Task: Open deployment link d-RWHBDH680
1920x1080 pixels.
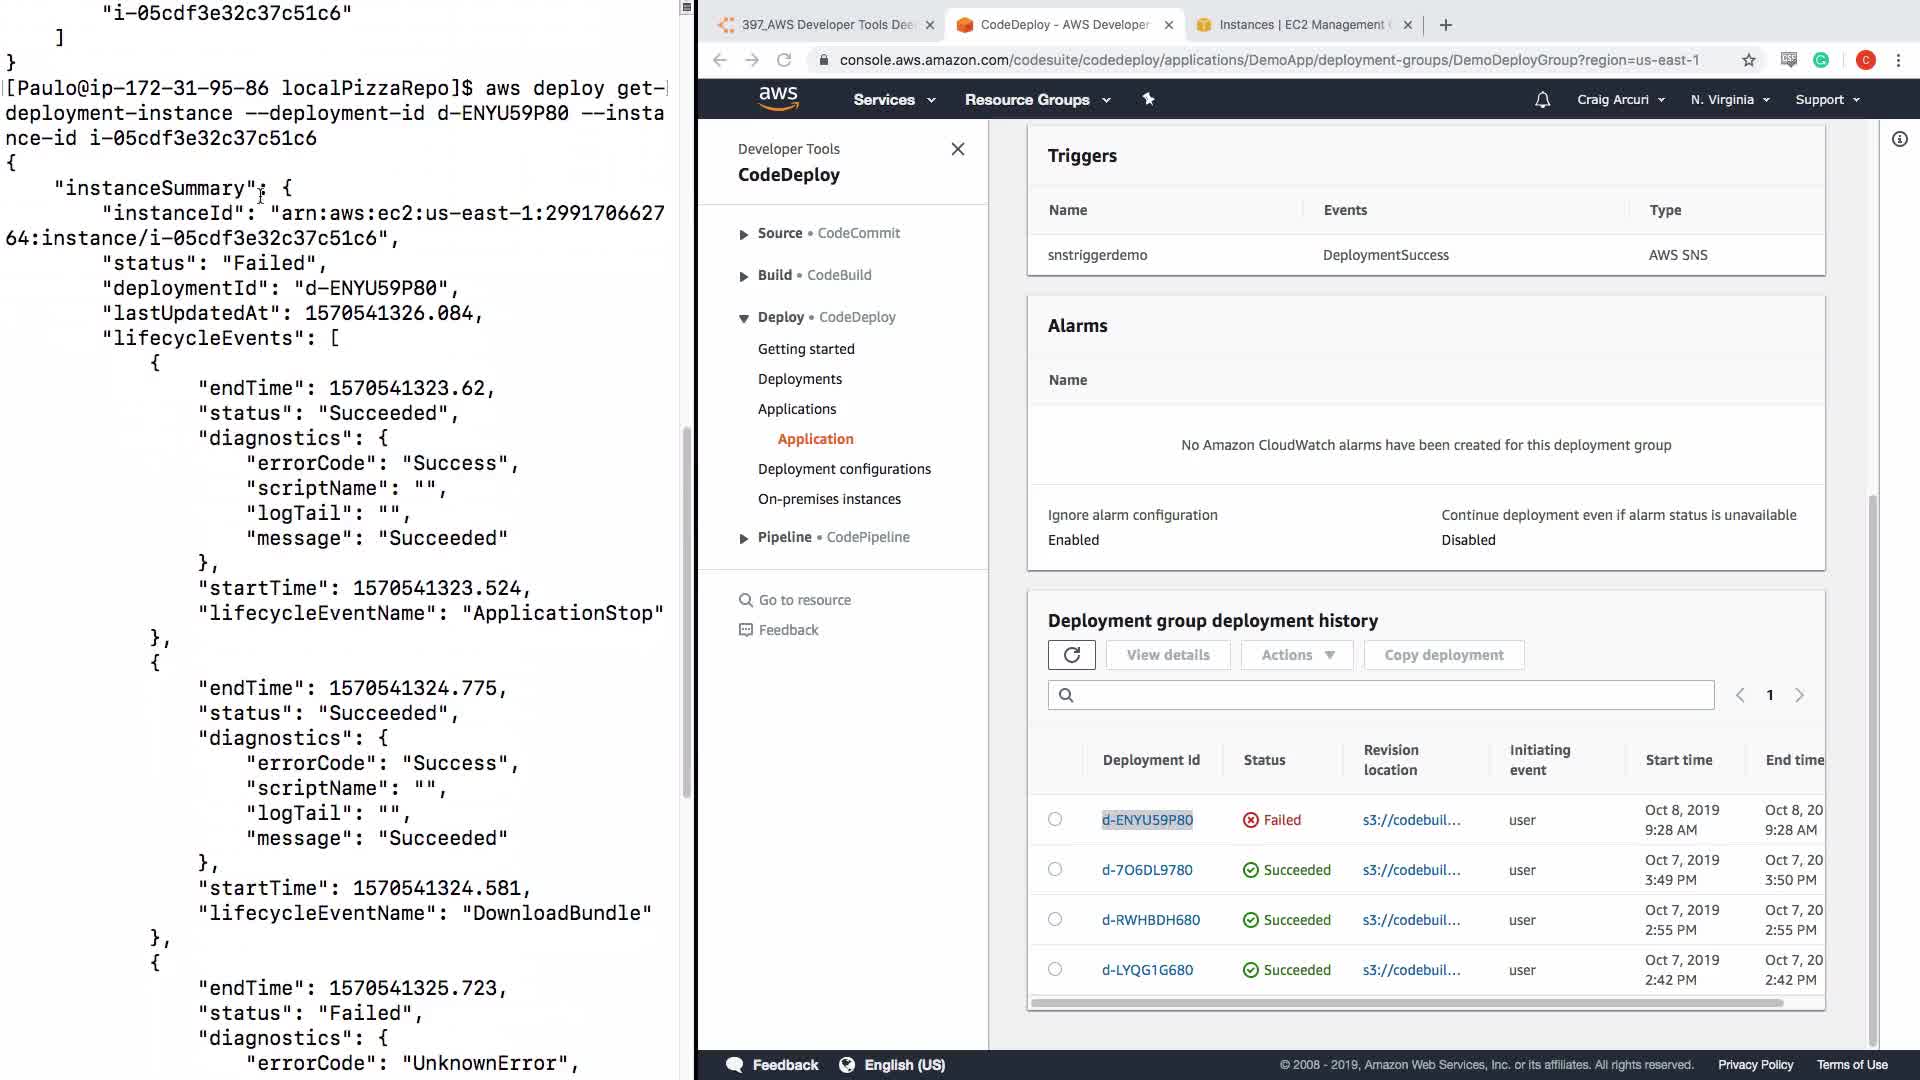Action: tap(1150, 920)
